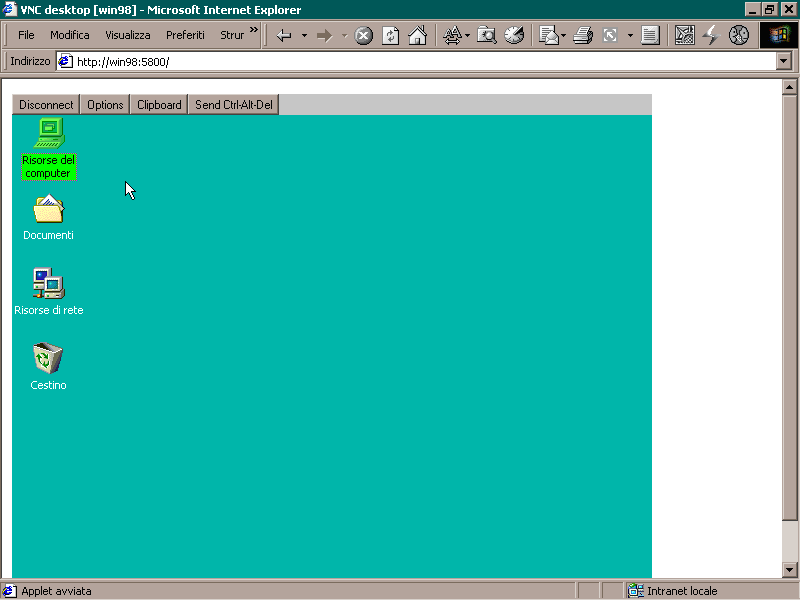Open the Back button history dropdown arrow
800x600 pixels.
pos(304,35)
